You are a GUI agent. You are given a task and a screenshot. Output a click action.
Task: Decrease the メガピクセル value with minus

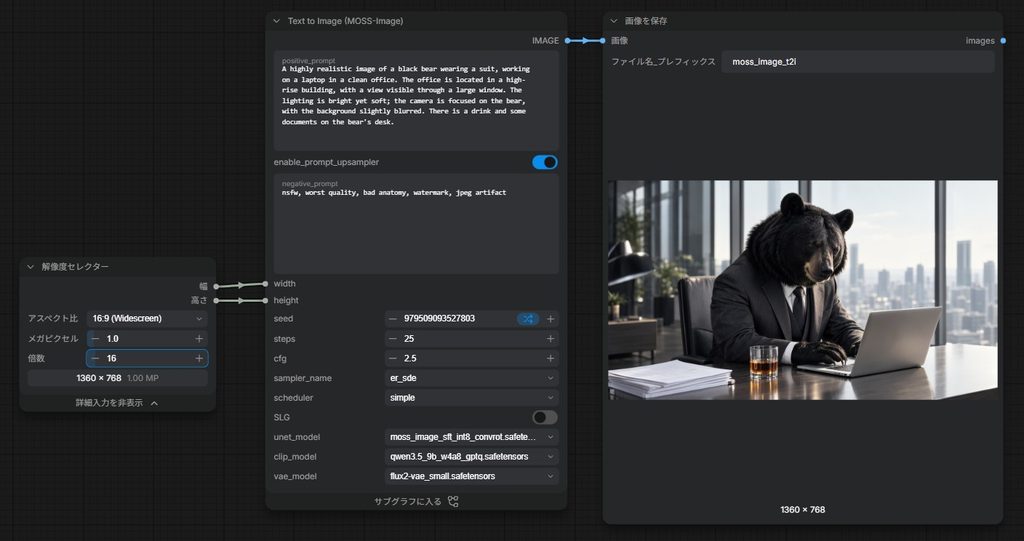click(x=95, y=338)
